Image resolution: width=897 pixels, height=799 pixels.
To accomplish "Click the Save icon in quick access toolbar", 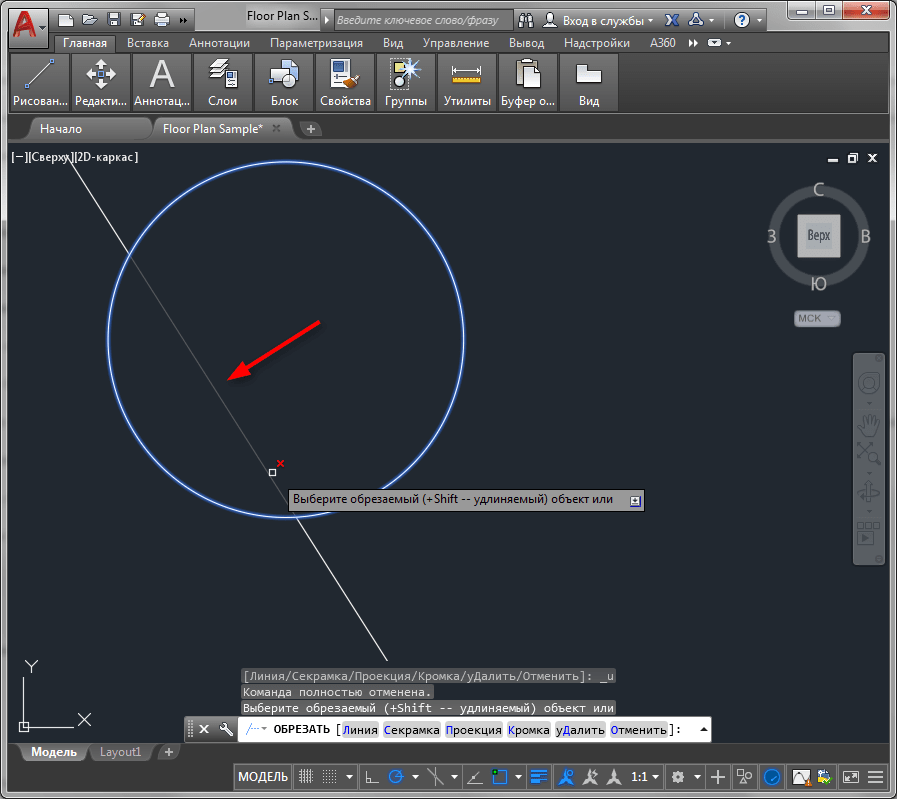I will point(114,19).
